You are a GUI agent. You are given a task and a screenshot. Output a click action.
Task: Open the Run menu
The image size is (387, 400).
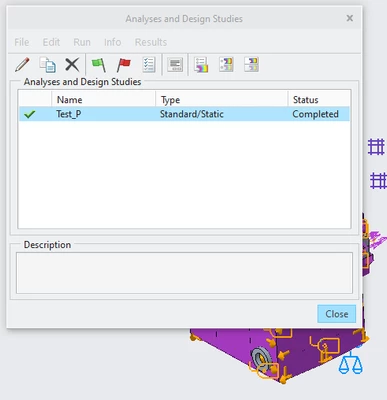point(82,42)
